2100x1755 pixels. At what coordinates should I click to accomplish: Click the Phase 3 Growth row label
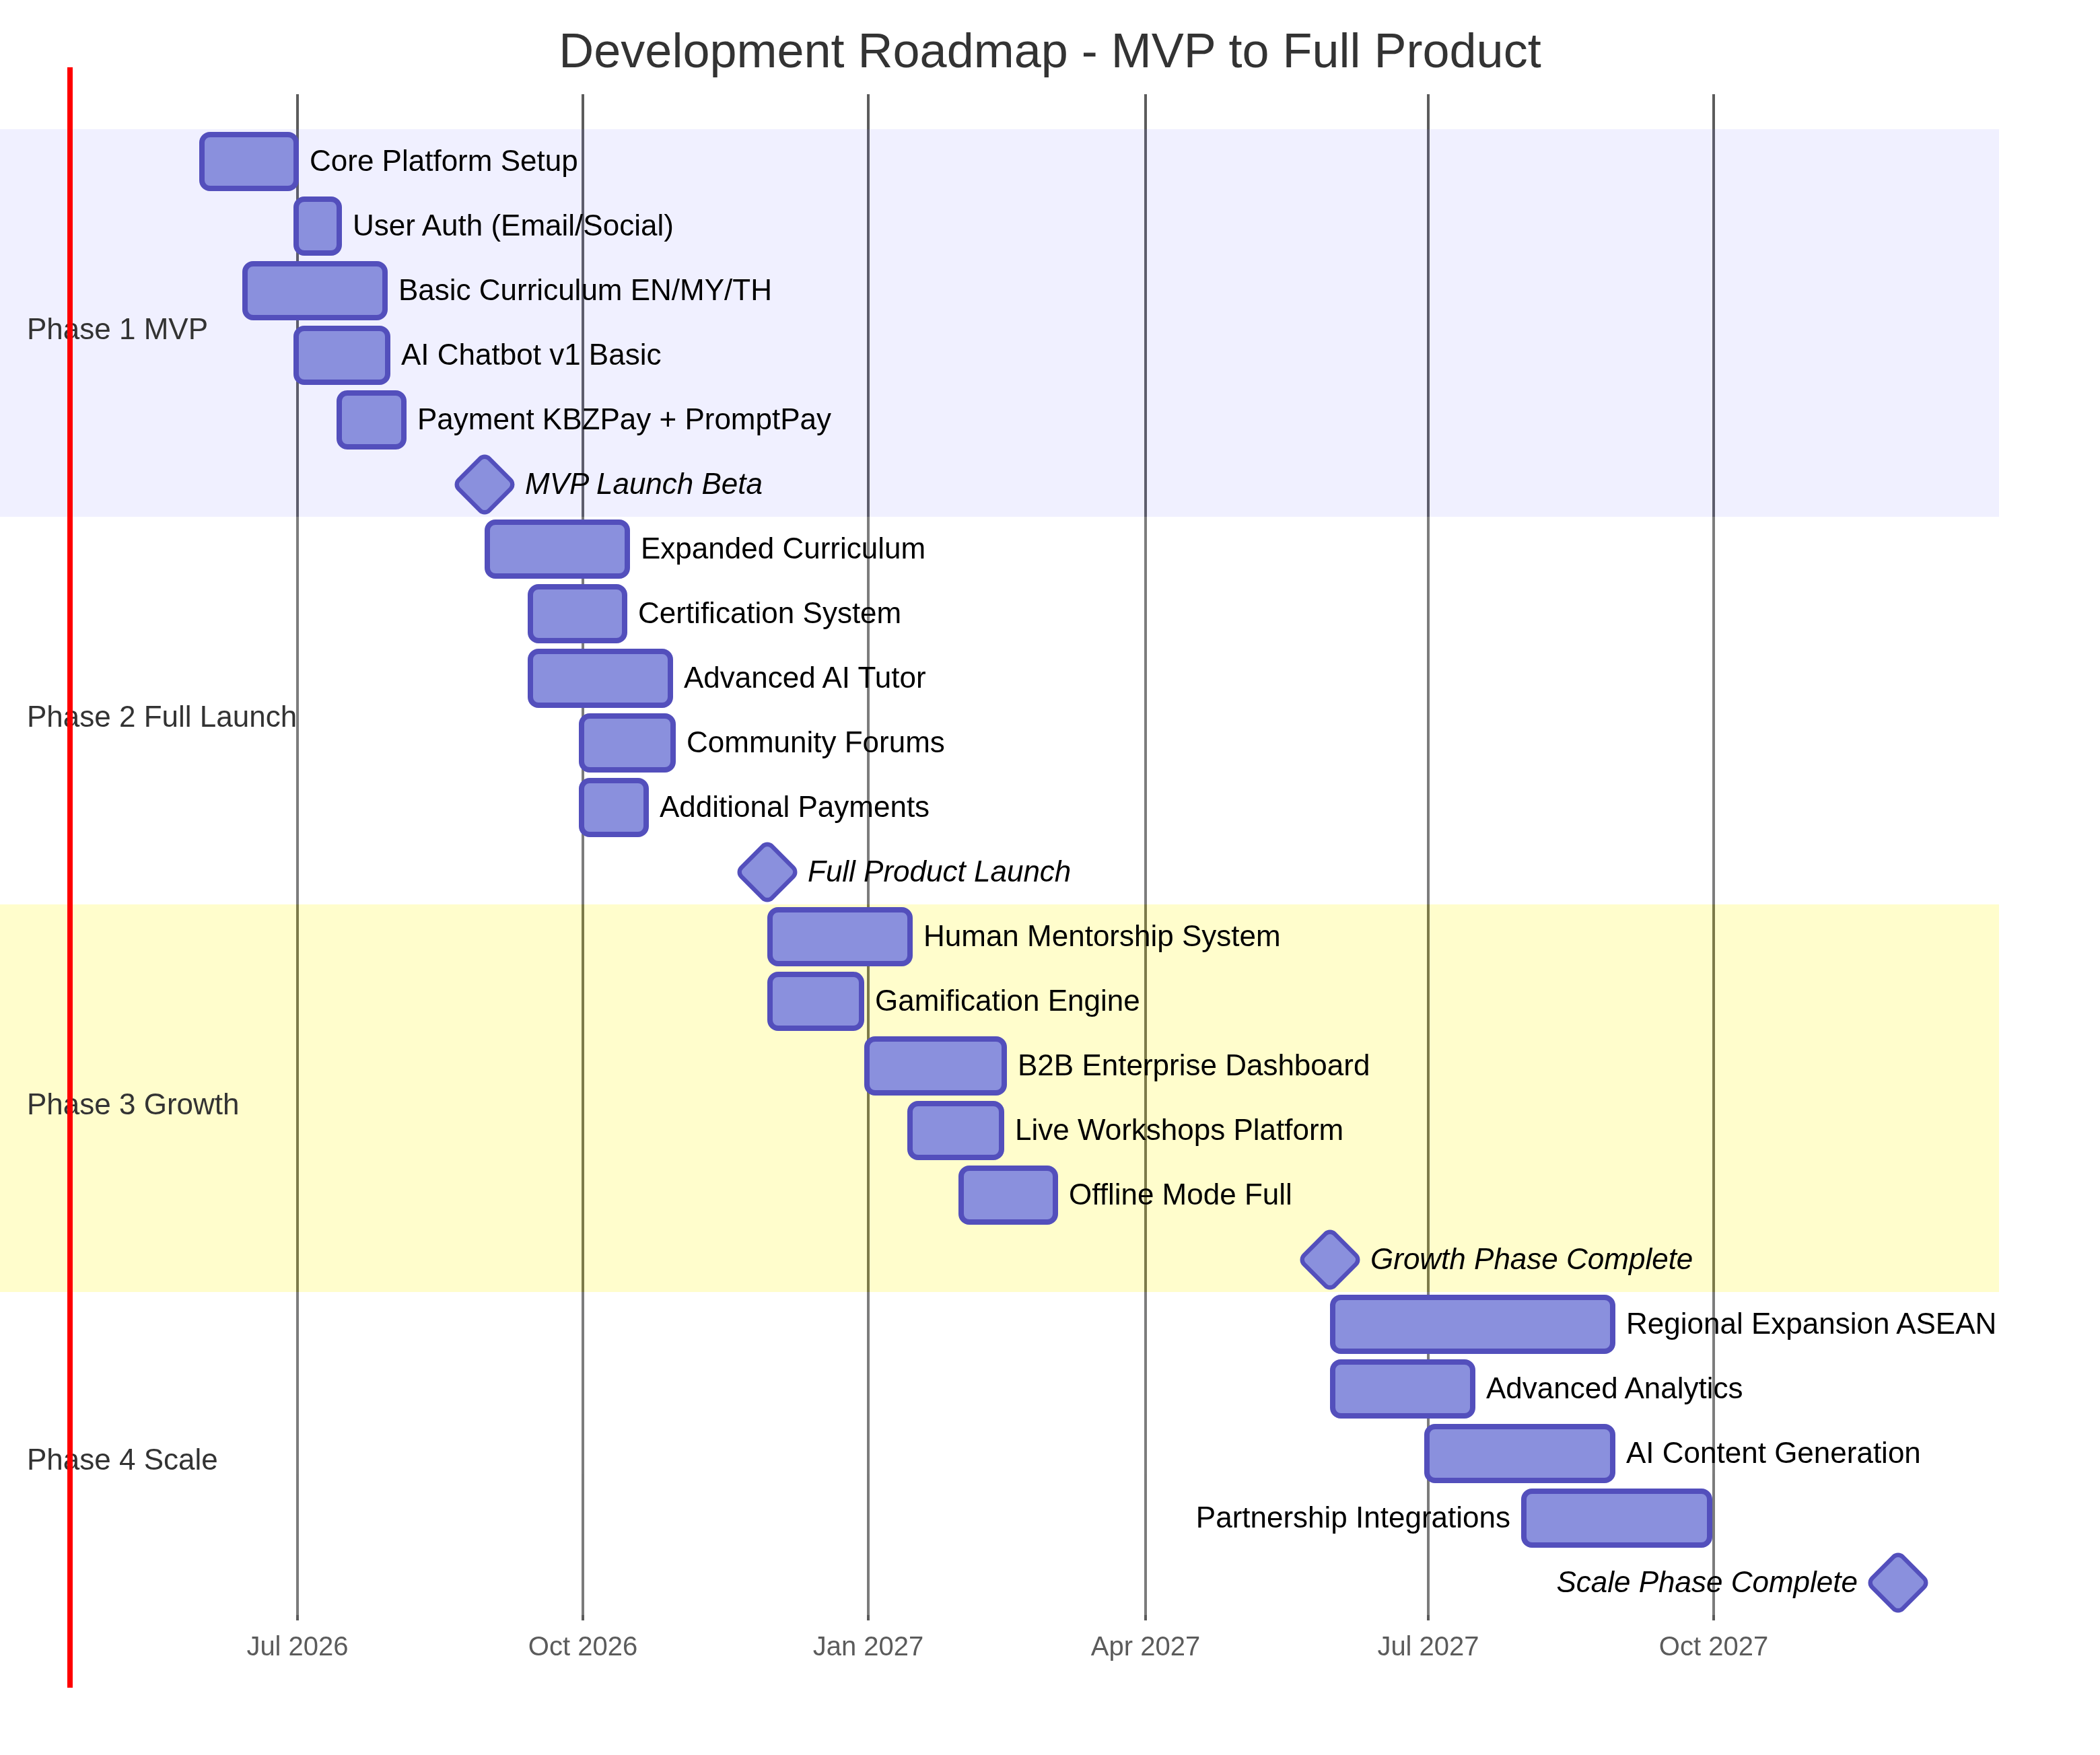click(133, 1105)
